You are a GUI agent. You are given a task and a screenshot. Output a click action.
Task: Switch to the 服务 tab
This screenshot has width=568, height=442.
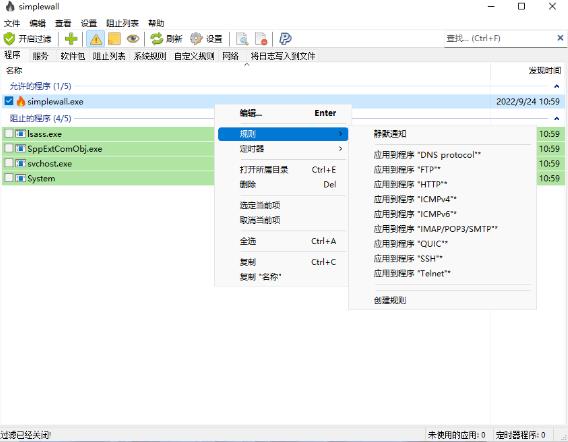40,56
